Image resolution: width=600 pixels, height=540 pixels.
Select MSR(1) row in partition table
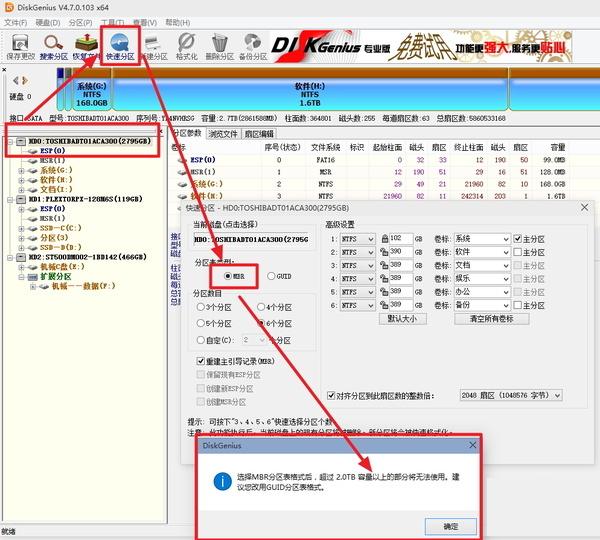pos(371,172)
